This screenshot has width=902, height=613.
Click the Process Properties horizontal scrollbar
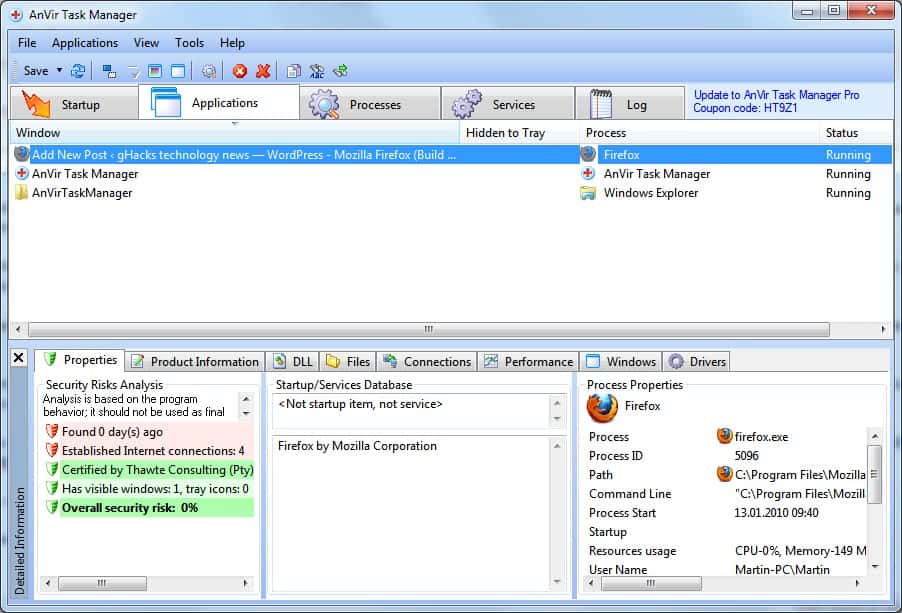tap(651, 583)
